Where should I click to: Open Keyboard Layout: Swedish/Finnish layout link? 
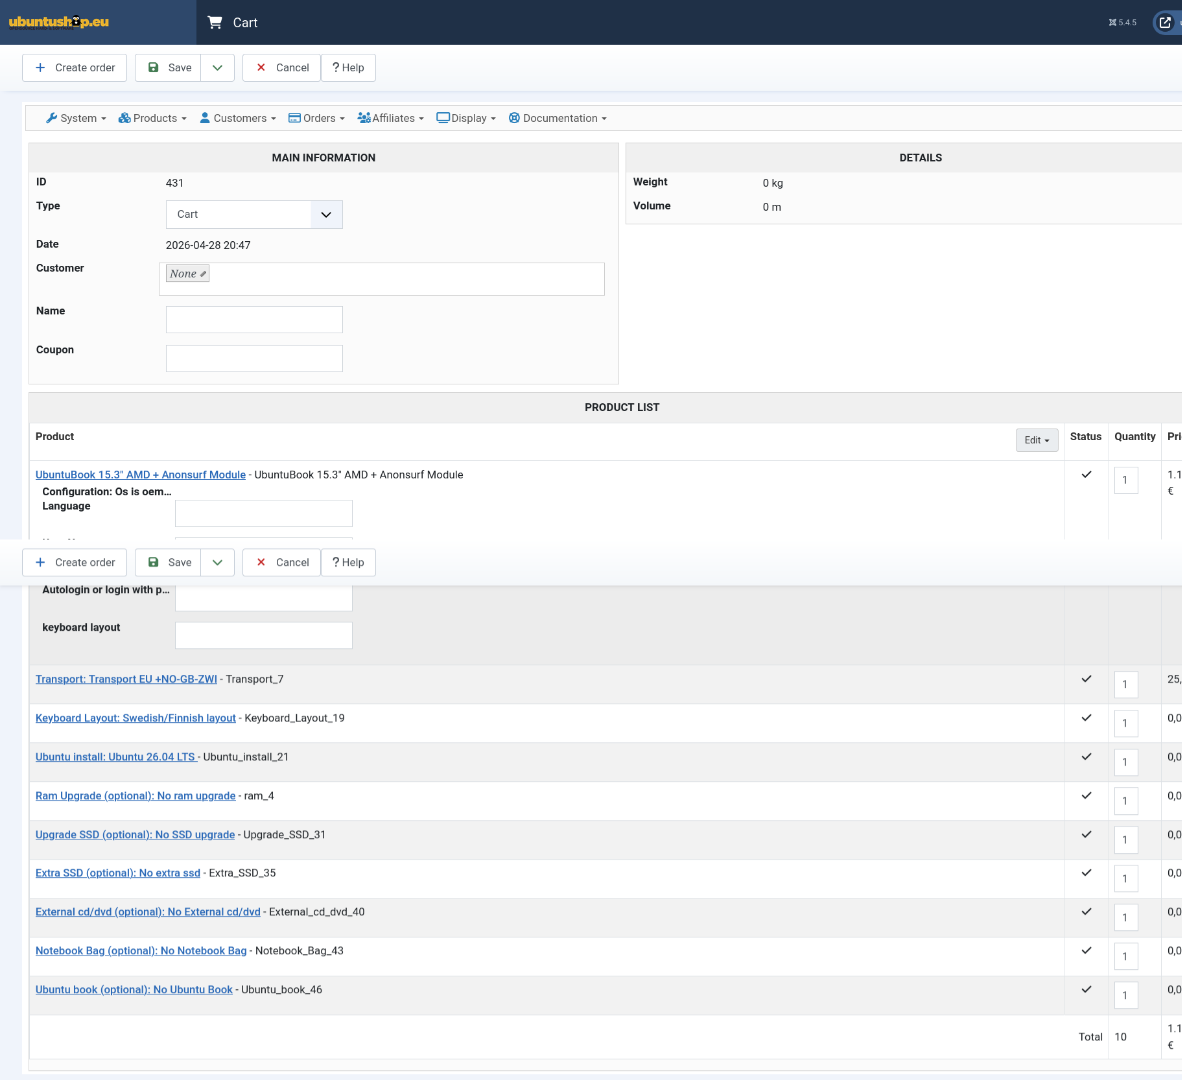pos(136,718)
